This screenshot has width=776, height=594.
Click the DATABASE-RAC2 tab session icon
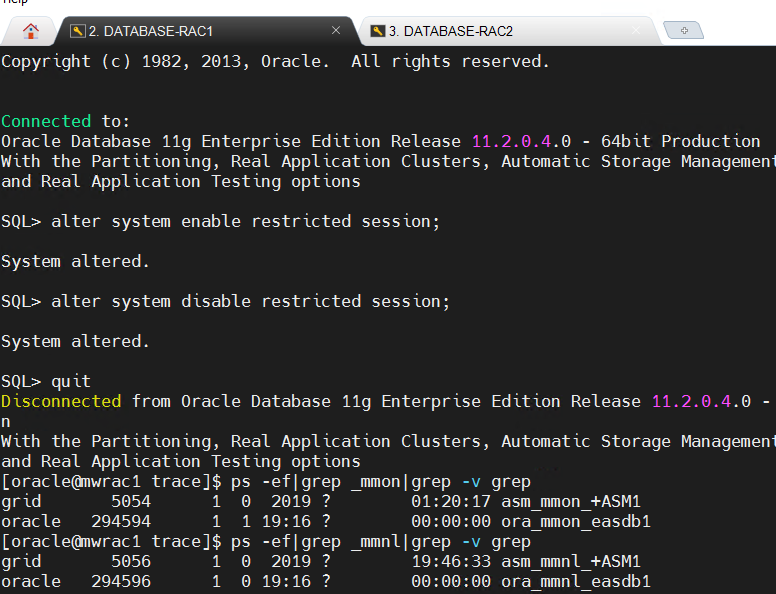point(377,31)
